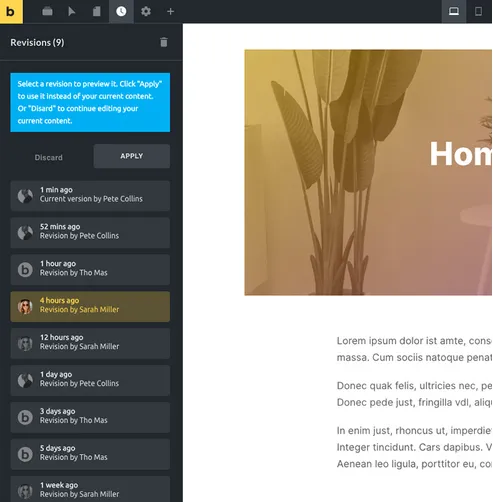Image resolution: width=493 pixels, height=502 pixels.
Task: Select highlighted 4 hours ago Sarah Miller revision
Action: click(90, 307)
